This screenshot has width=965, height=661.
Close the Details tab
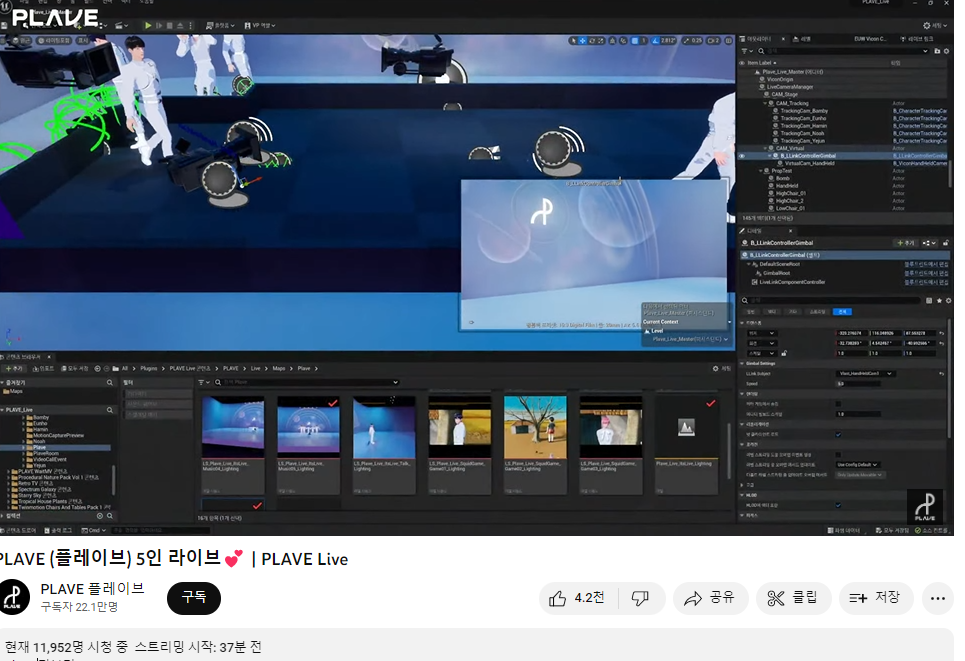click(x=790, y=231)
